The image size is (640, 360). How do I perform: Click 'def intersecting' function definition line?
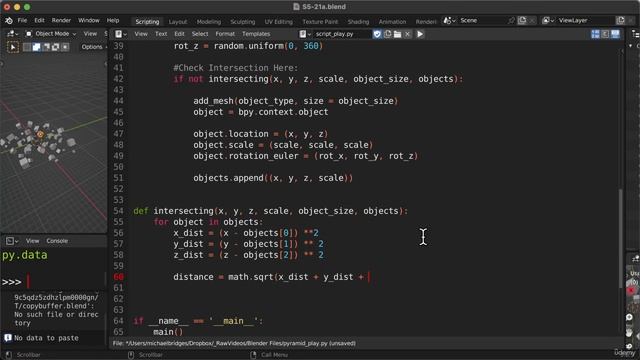(270, 211)
